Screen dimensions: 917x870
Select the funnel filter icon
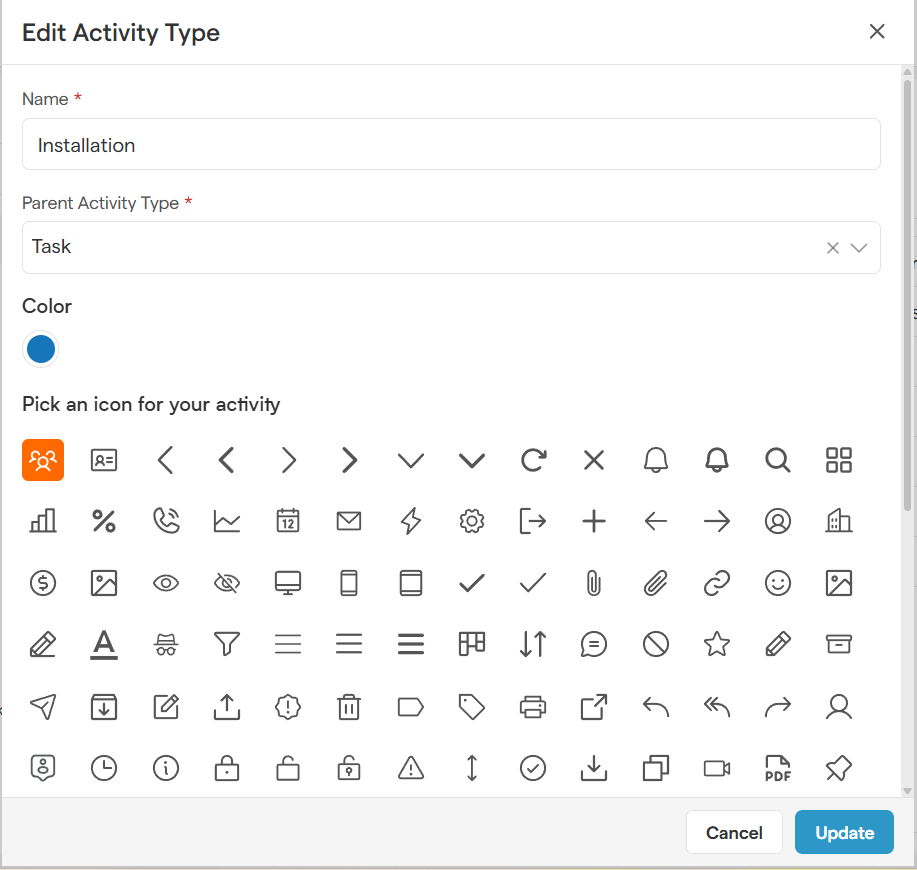pyautogui.click(x=227, y=645)
